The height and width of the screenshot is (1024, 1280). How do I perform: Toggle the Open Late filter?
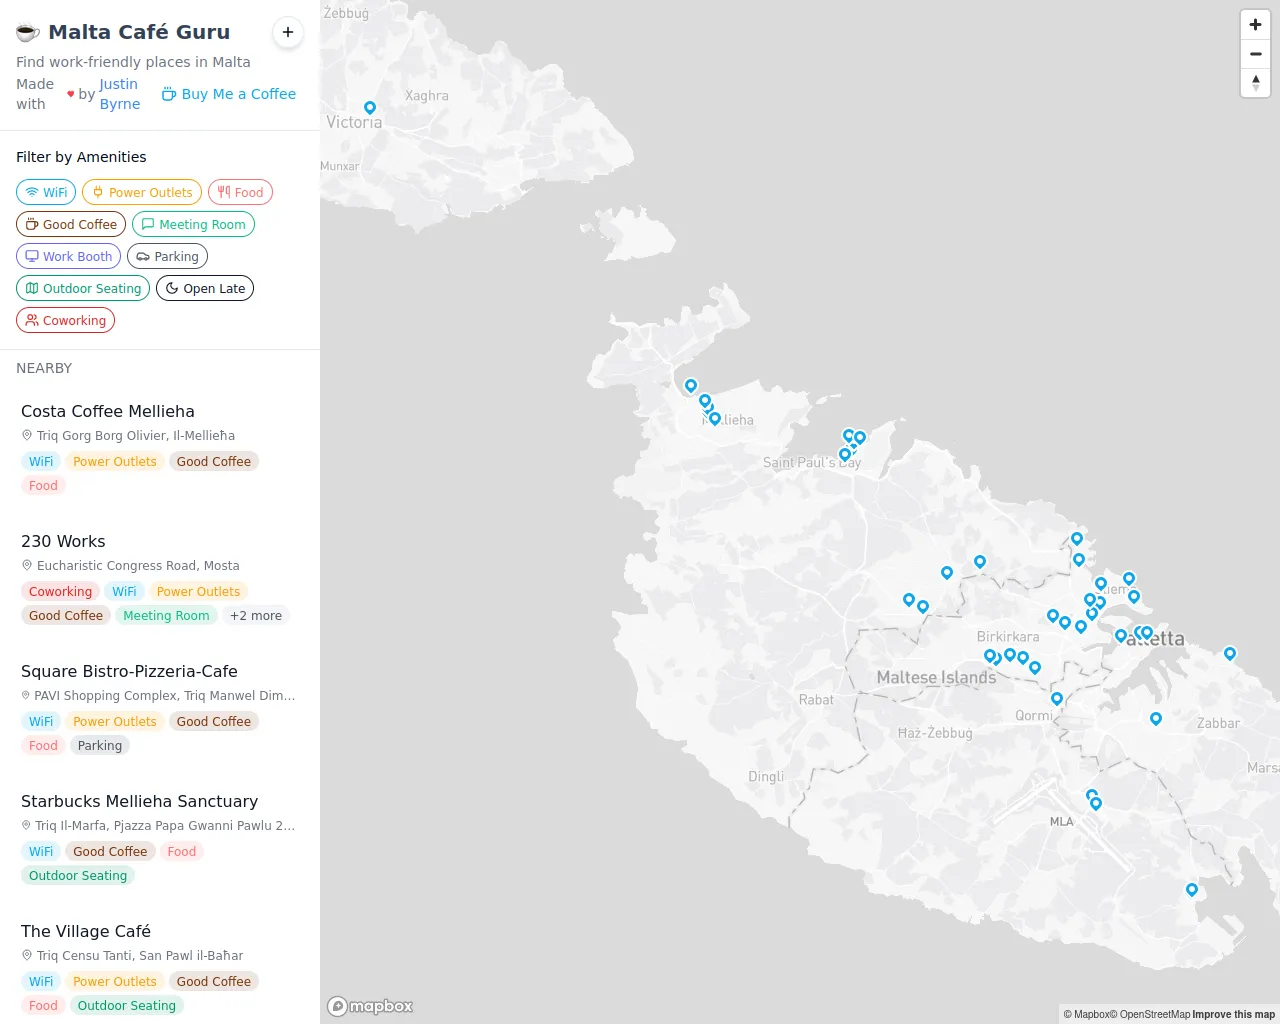click(205, 288)
